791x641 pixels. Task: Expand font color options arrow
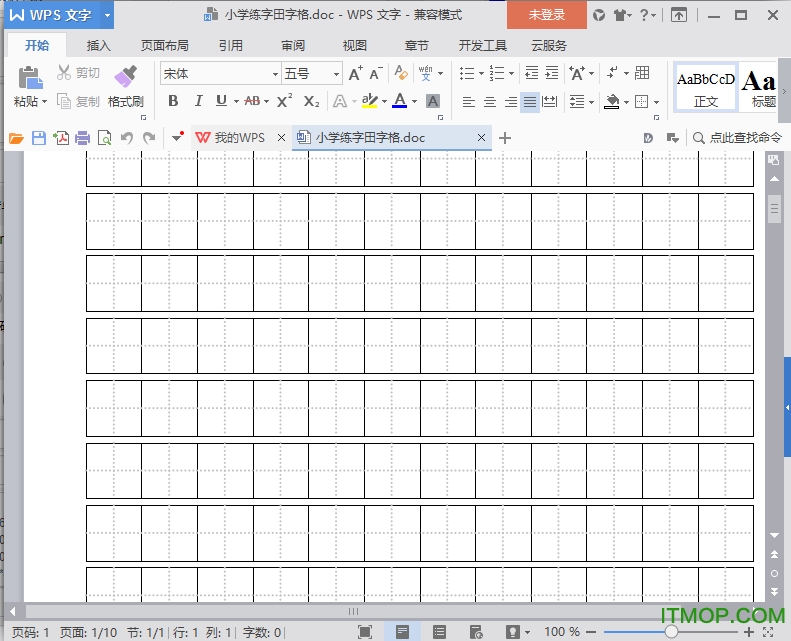click(x=414, y=102)
